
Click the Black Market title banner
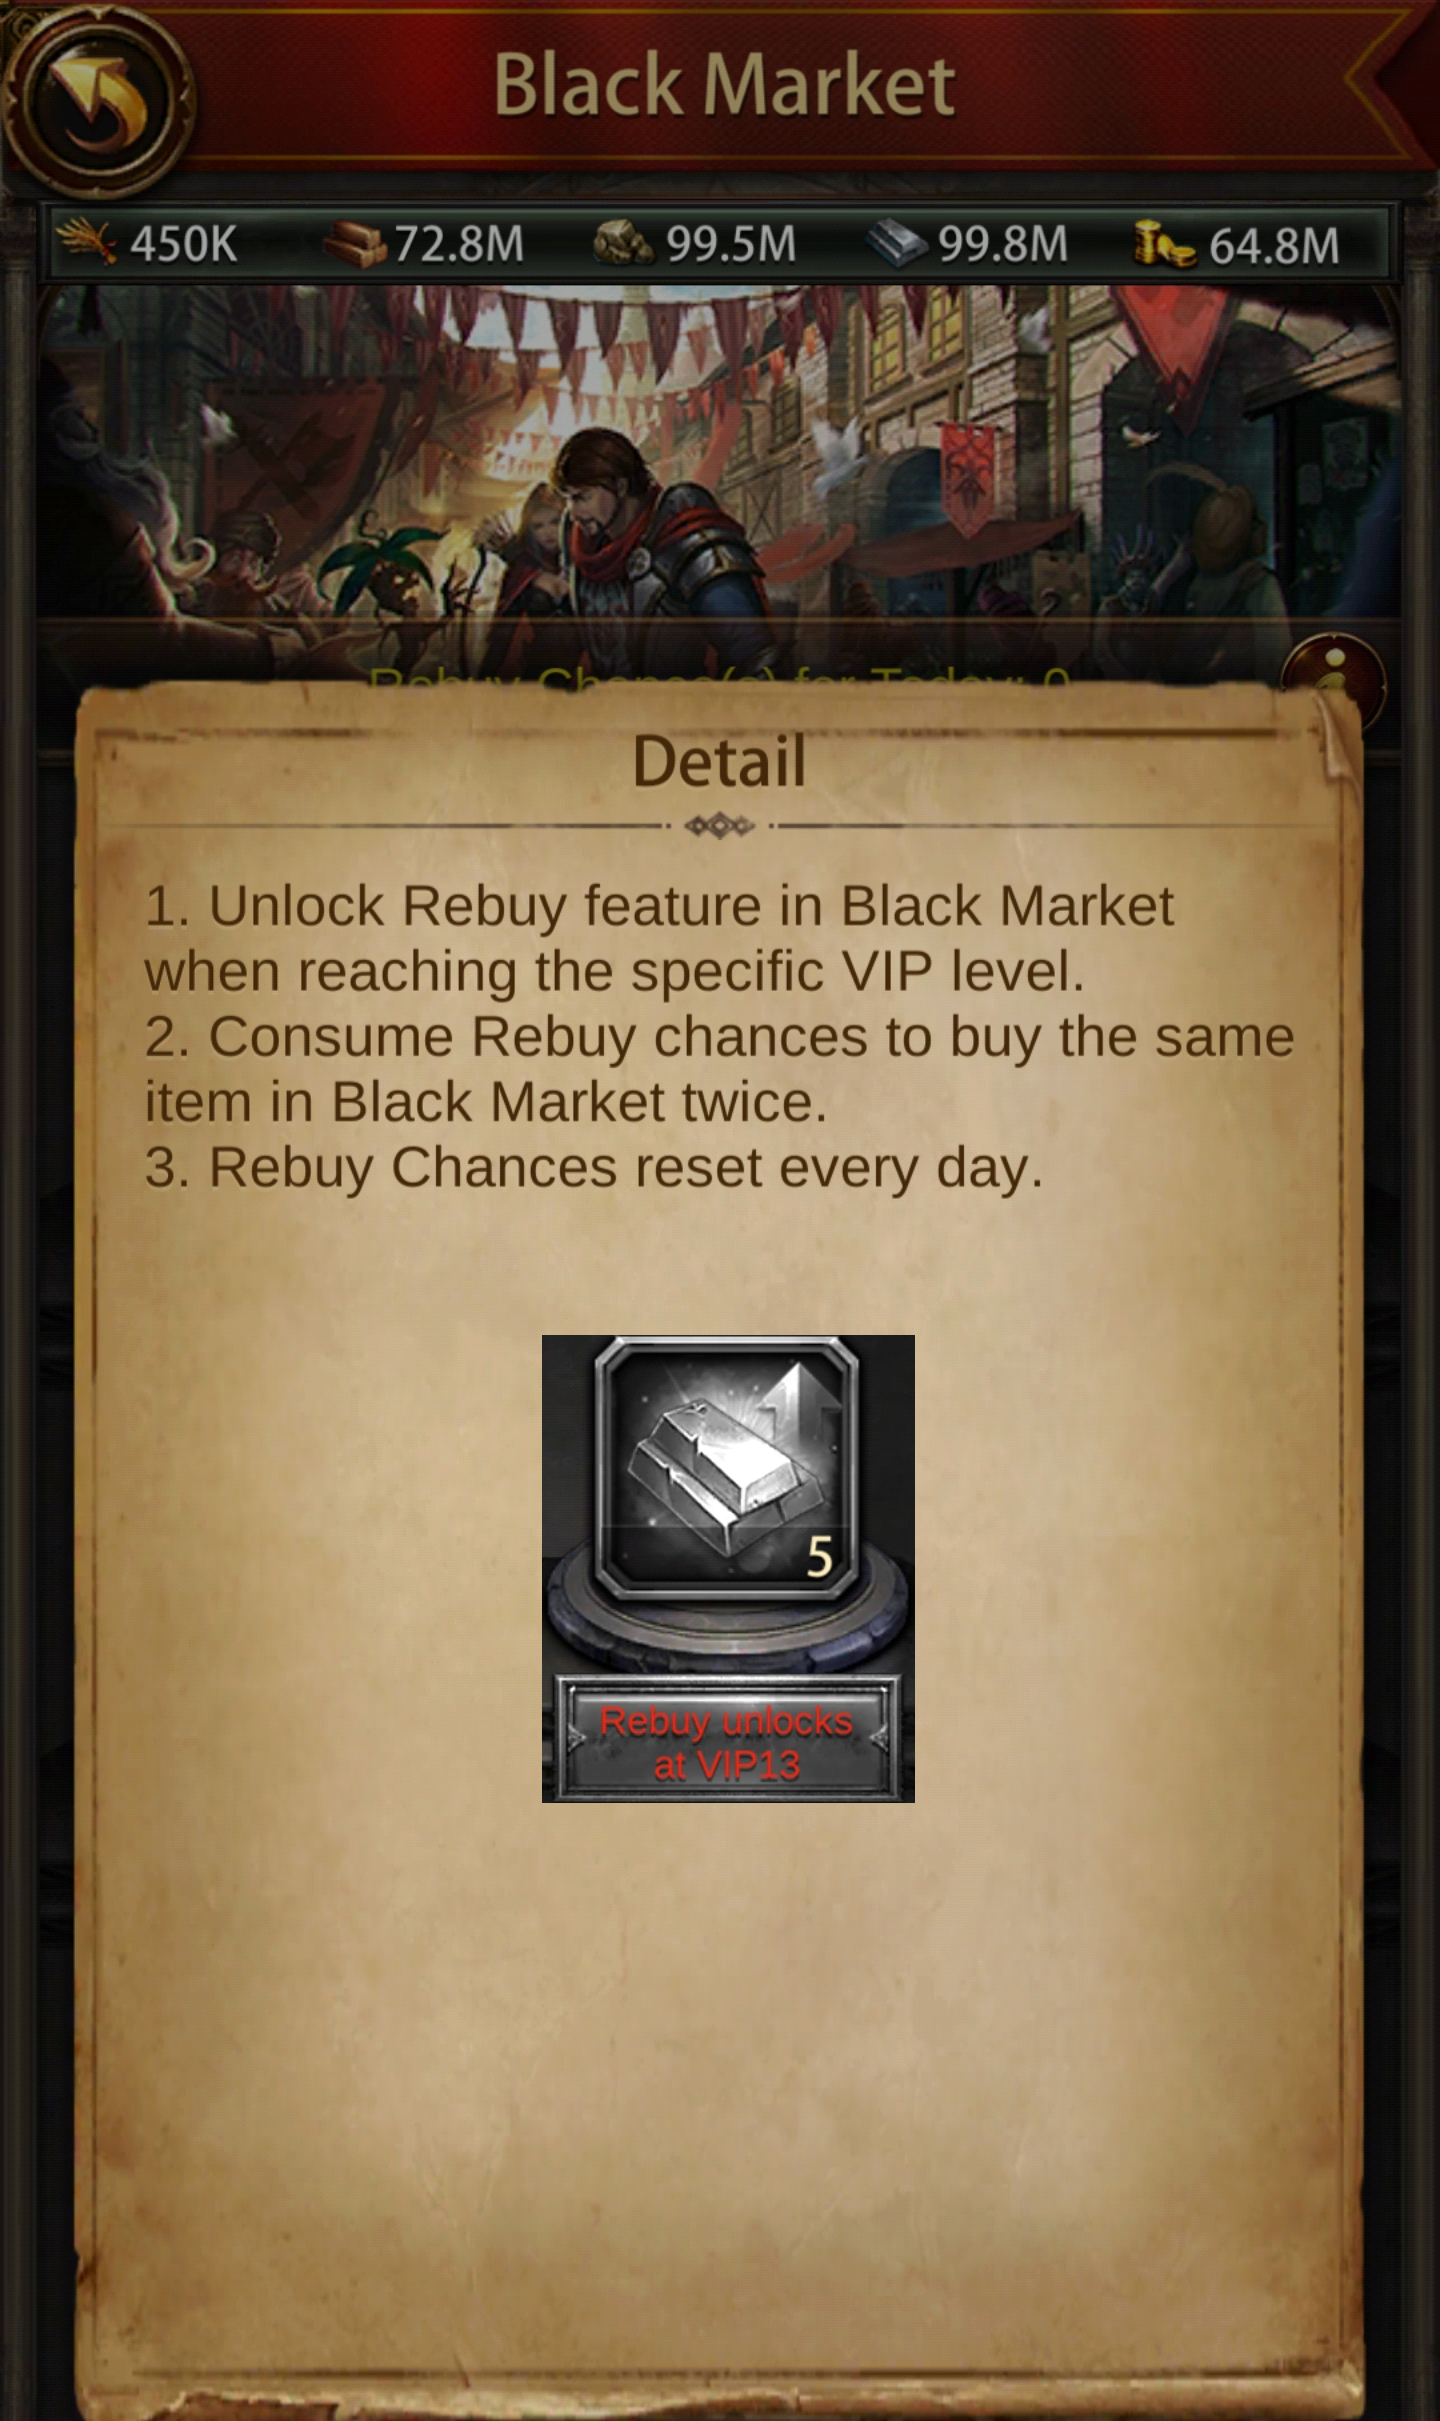point(724,87)
